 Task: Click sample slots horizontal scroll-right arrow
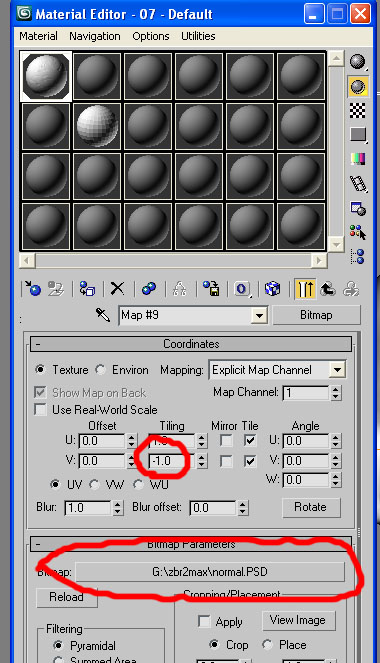319,261
